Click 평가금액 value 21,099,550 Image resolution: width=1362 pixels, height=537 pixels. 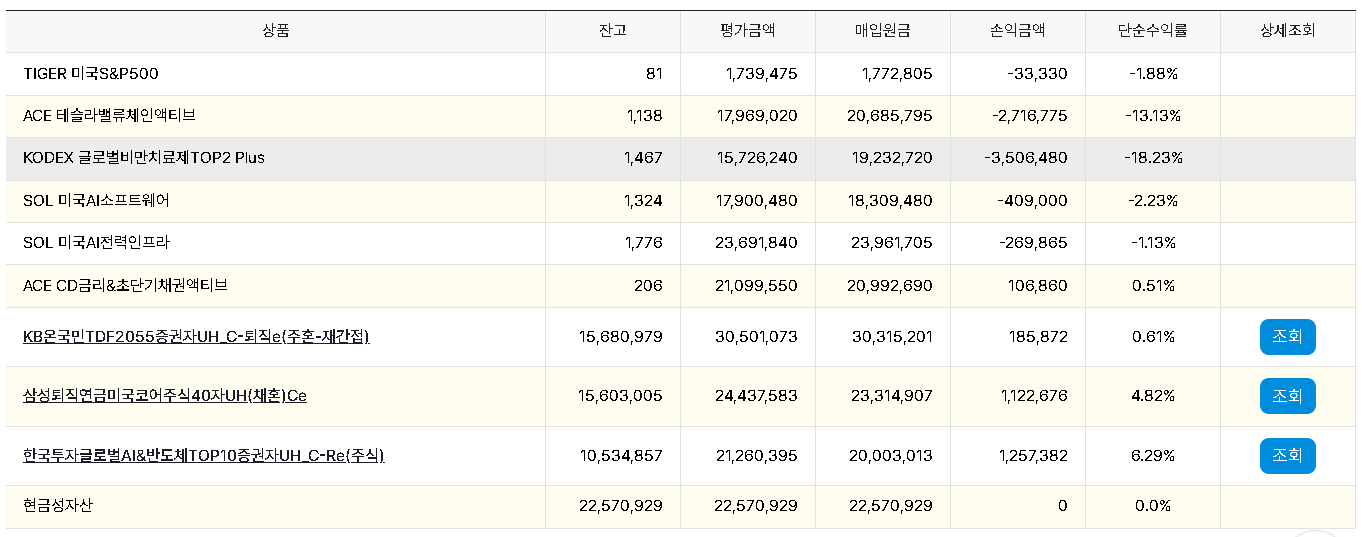click(x=756, y=286)
